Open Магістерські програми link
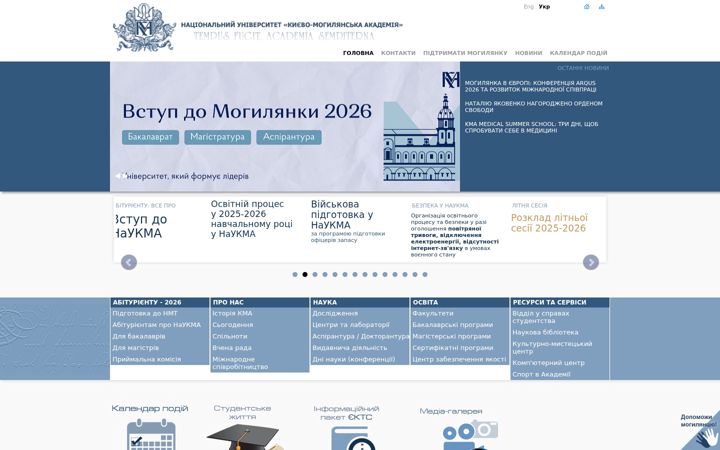Screen dimensions: 720x450 [x=452, y=336]
